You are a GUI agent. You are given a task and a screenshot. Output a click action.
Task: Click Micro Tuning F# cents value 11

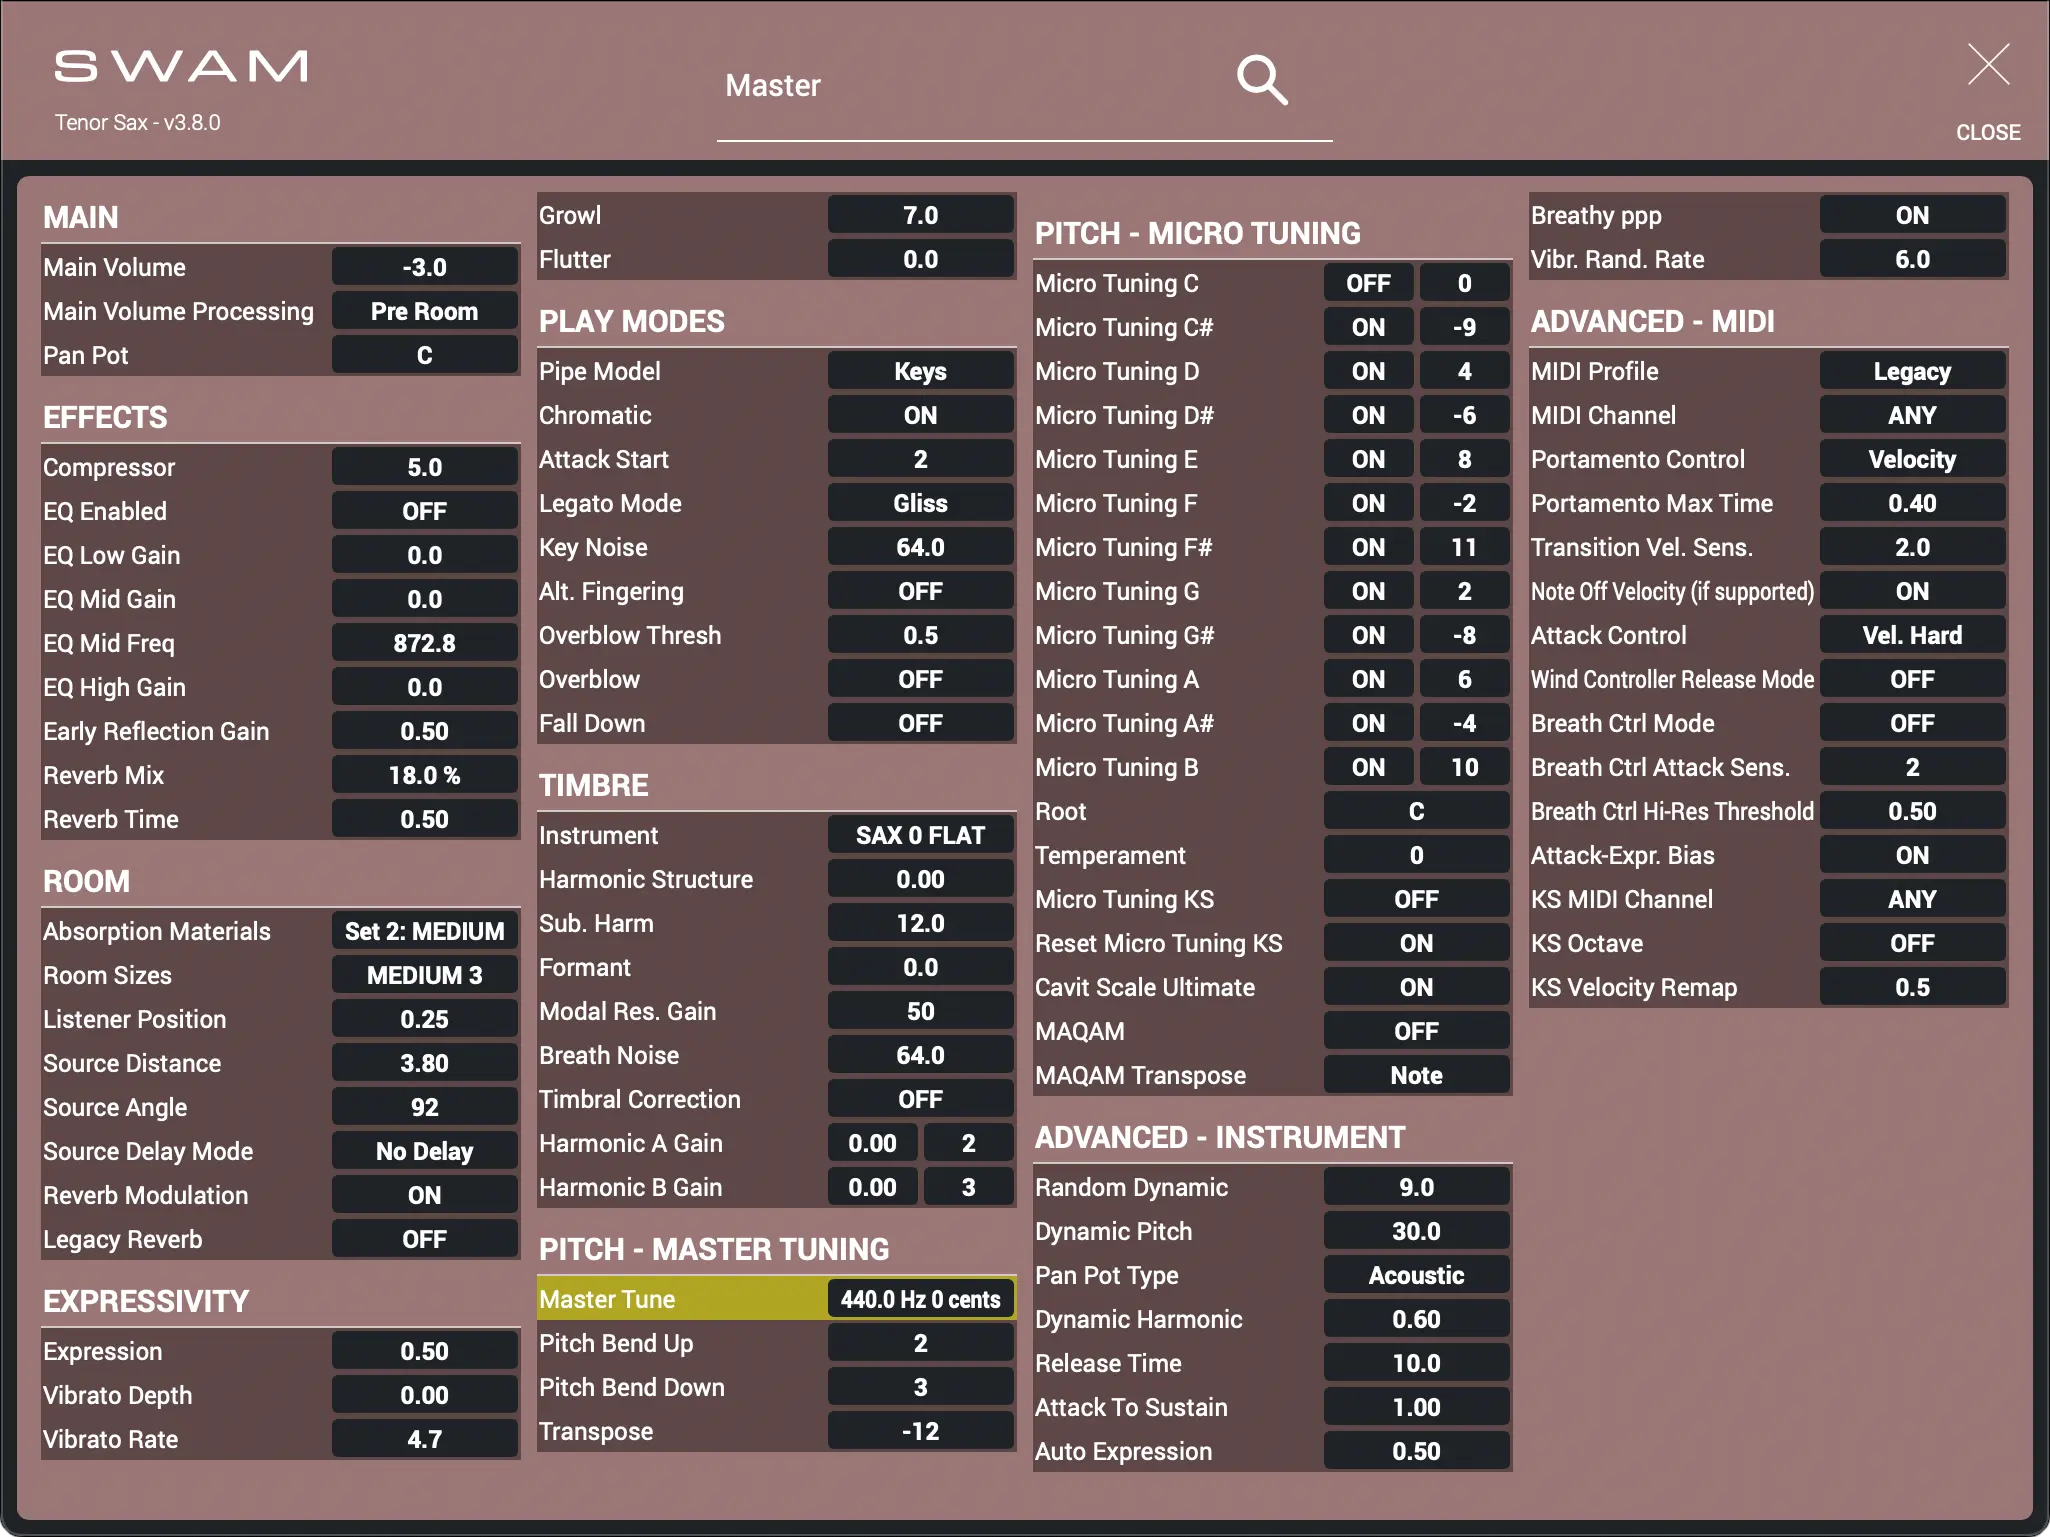coord(1463,547)
